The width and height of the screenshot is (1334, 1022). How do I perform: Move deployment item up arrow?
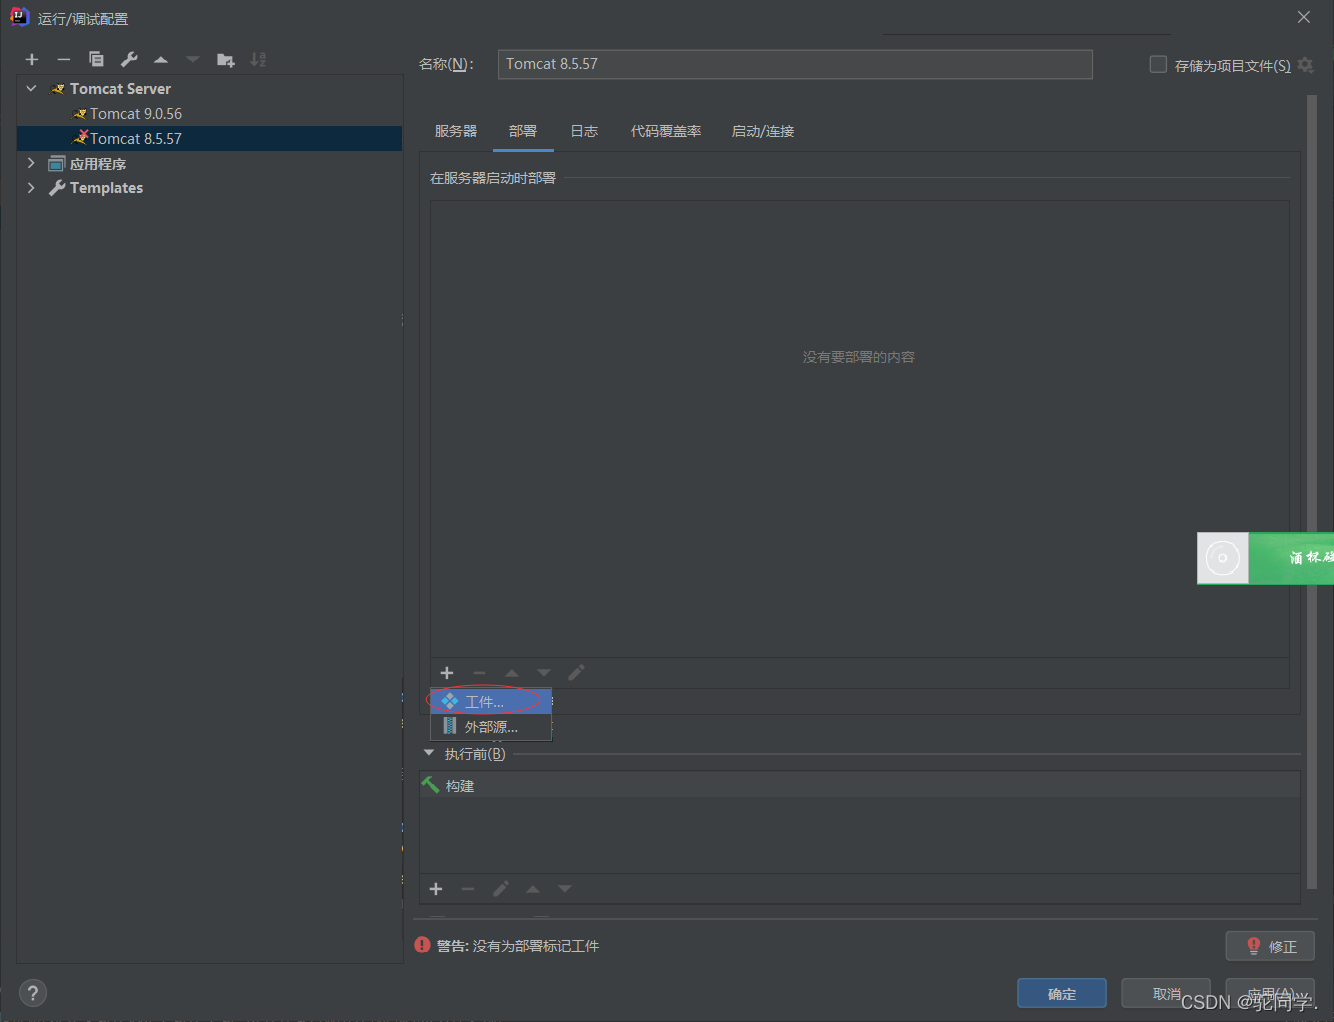click(x=512, y=673)
